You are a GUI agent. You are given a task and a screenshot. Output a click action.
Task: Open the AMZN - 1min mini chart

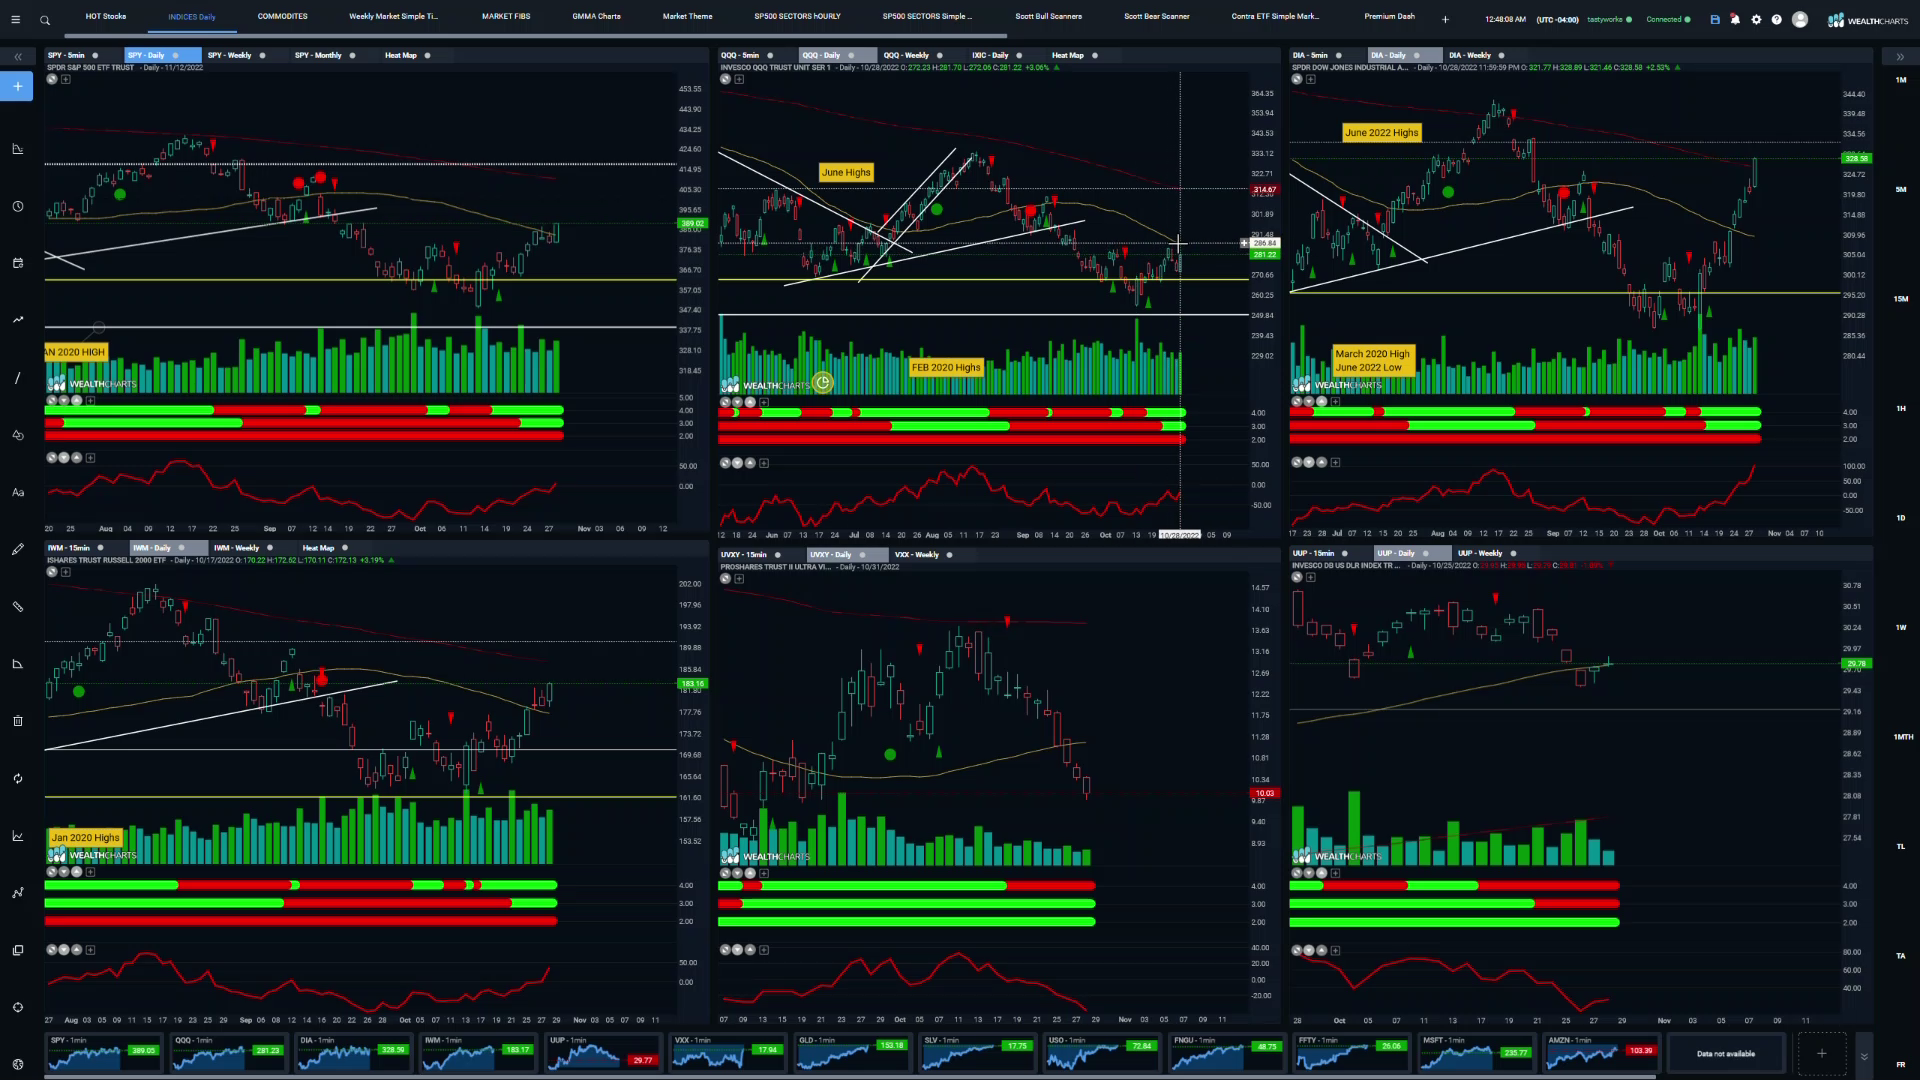pyautogui.click(x=1600, y=1053)
